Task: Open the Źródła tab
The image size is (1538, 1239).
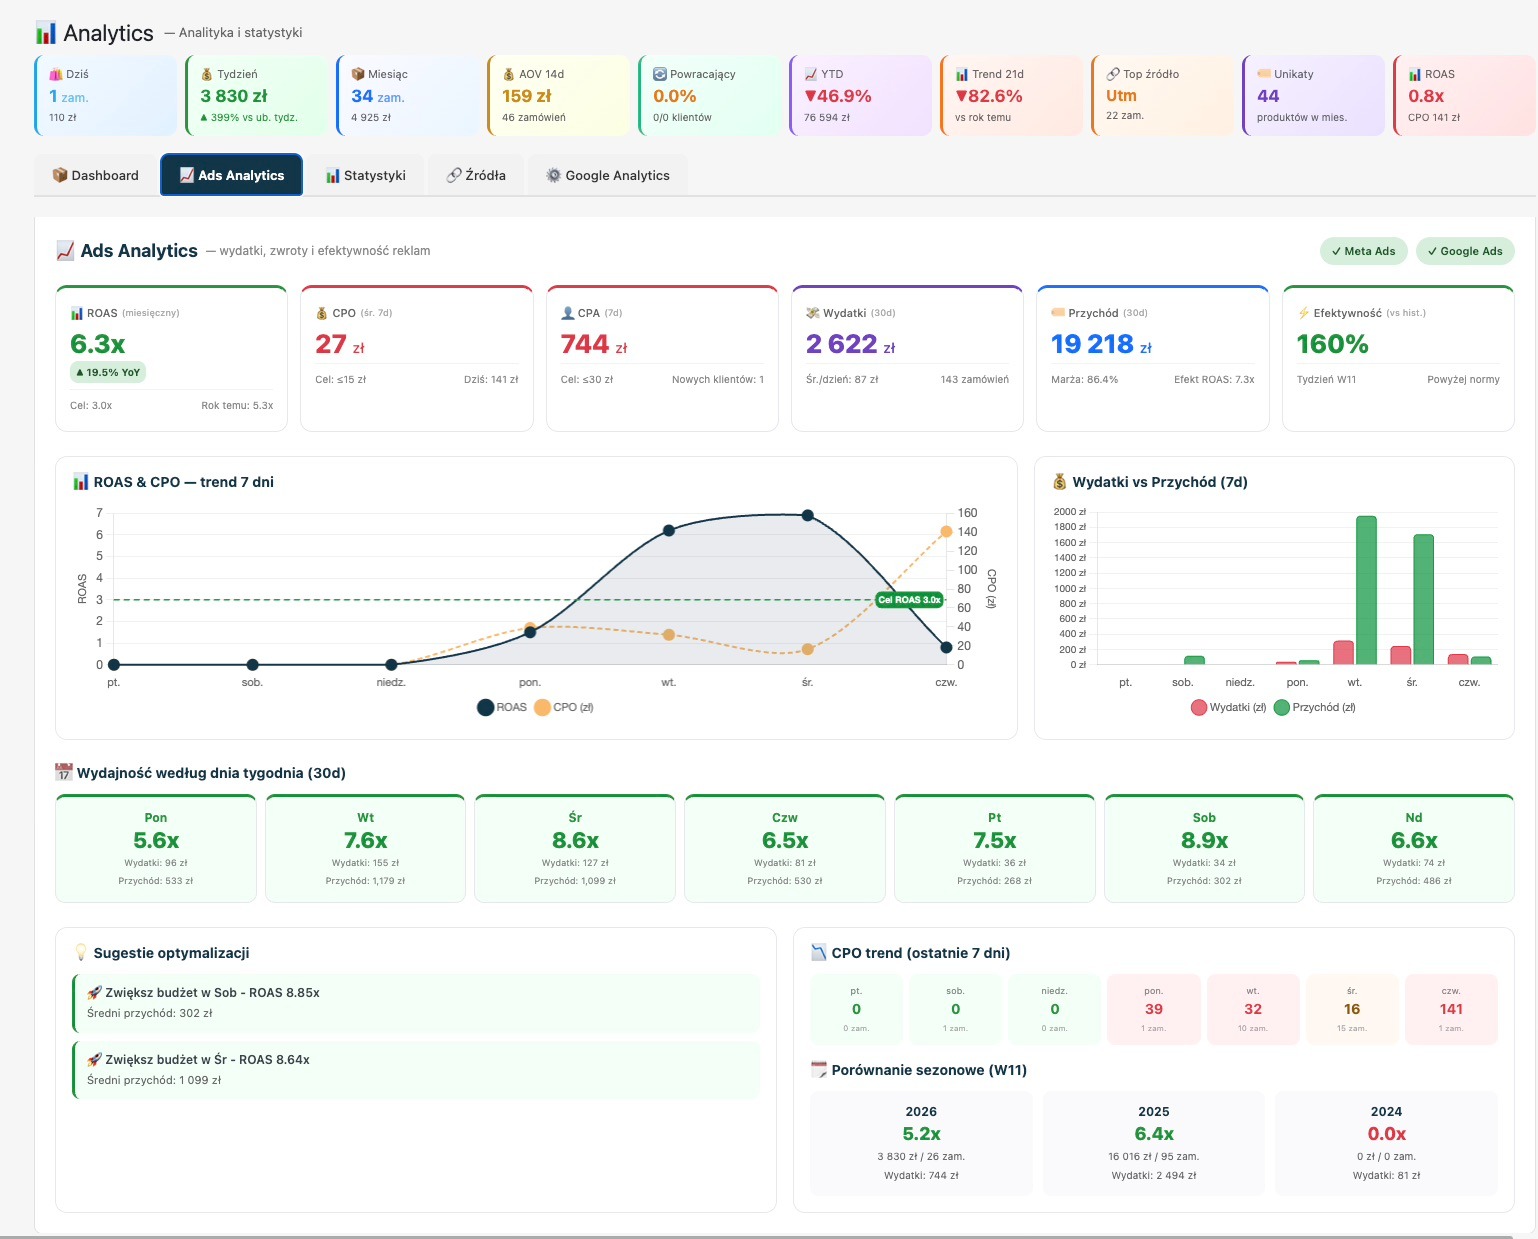Action: tap(476, 175)
